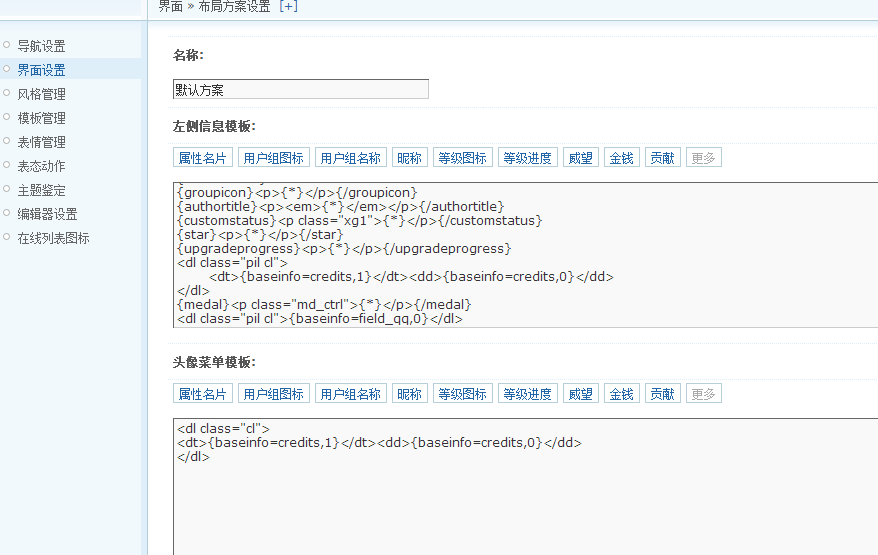Insert 威望 tag in 头像菜单模板
The height and width of the screenshot is (555, 878).
click(x=581, y=394)
